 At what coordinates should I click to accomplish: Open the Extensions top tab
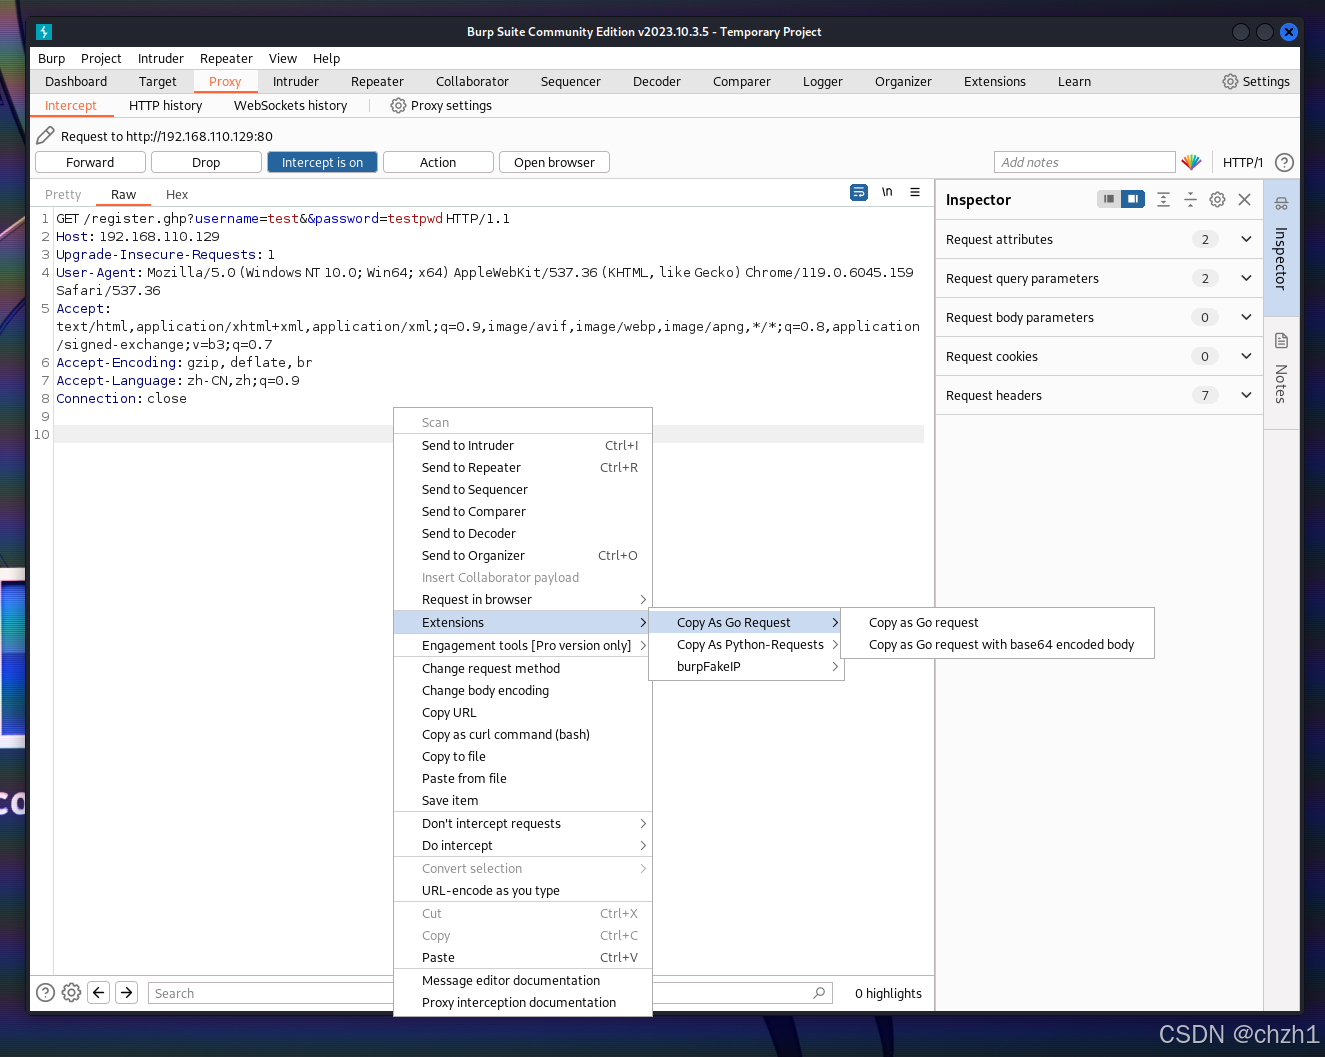click(x=995, y=82)
